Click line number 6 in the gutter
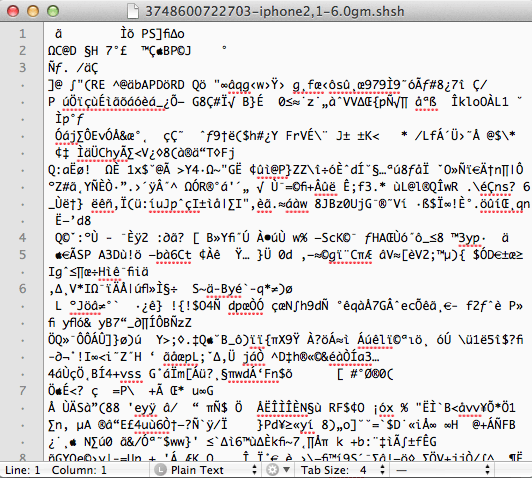This screenshot has height=478, width=532. 22,289
